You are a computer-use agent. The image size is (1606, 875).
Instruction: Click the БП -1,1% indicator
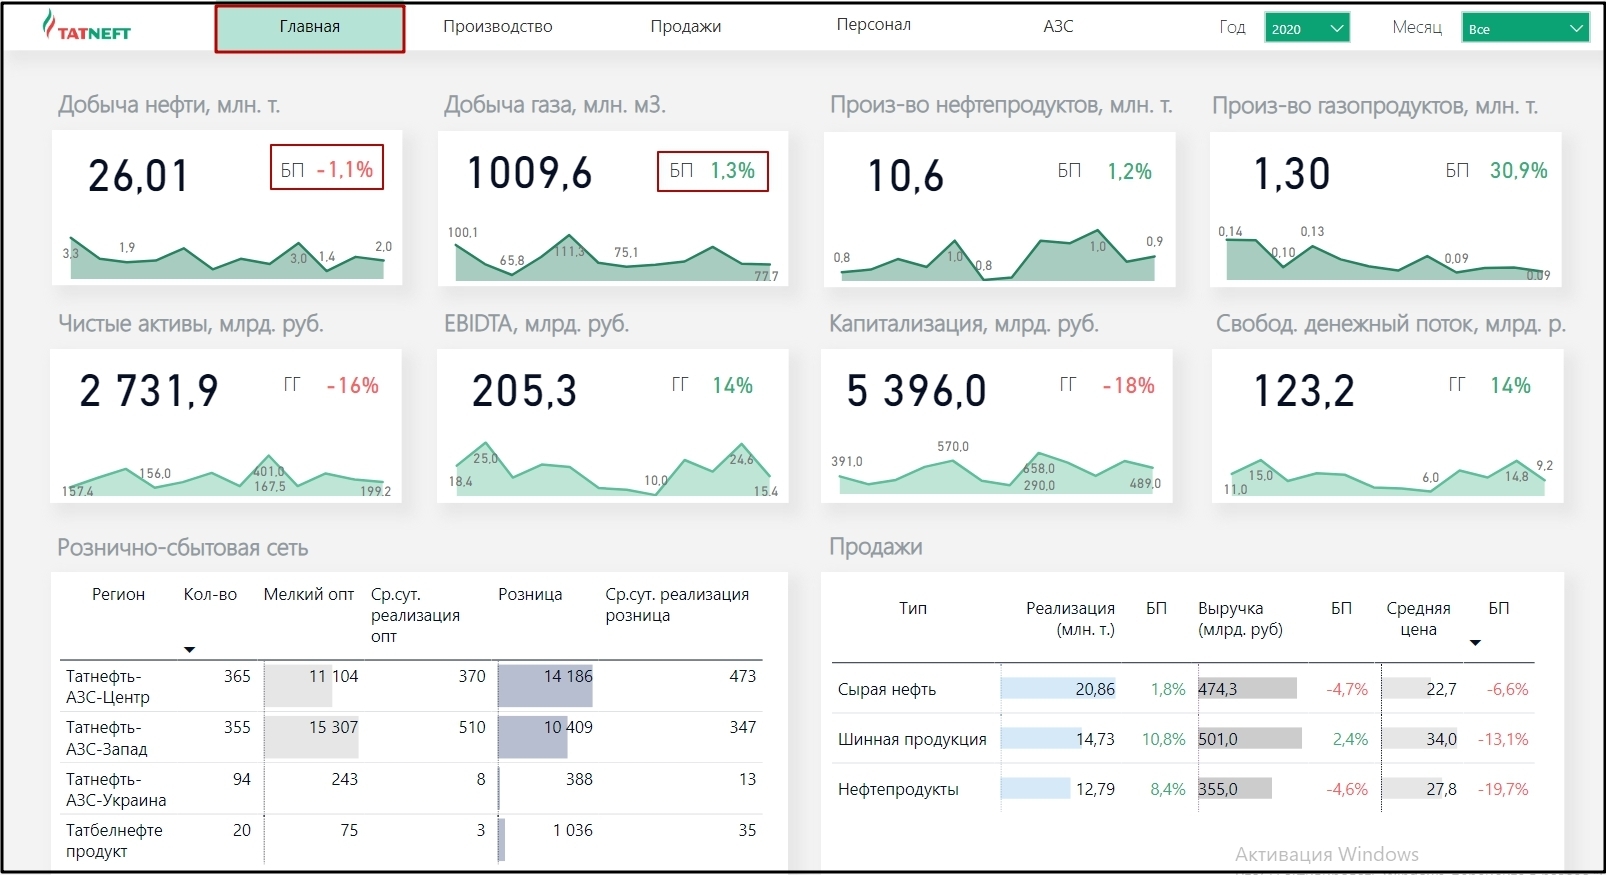[x=327, y=168]
